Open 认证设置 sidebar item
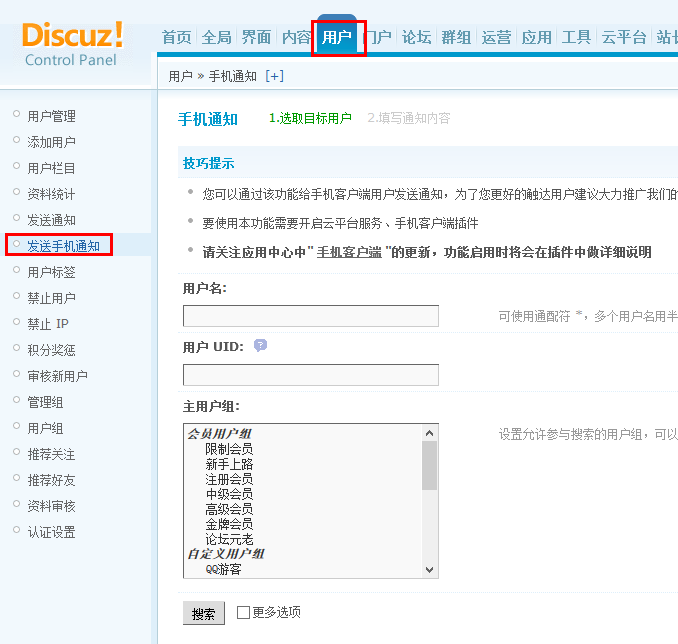This screenshot has width=678, height=644. pyautogui.click(x=51, y=532)
